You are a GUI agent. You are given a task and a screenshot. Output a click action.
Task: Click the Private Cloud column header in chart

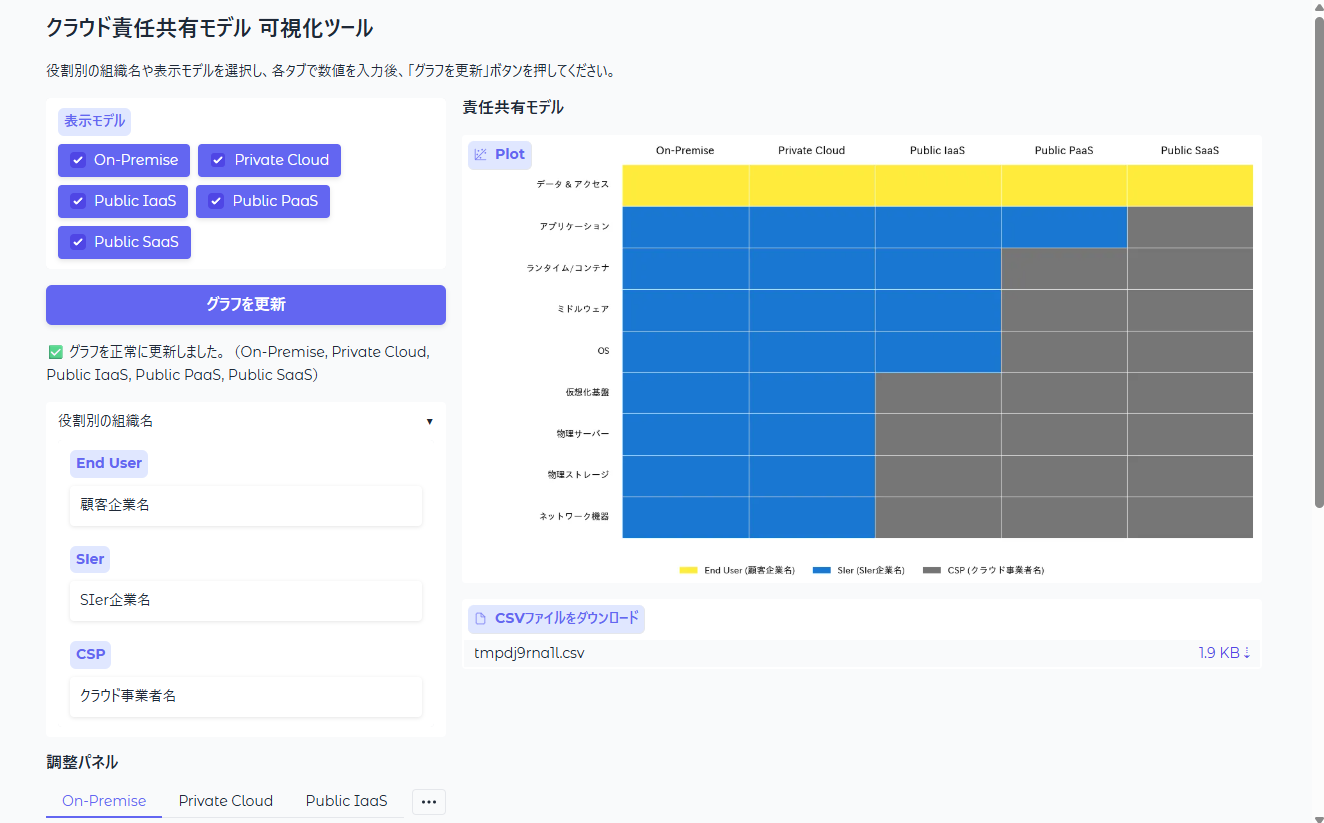pyautogui.click(x=811, y=151)
